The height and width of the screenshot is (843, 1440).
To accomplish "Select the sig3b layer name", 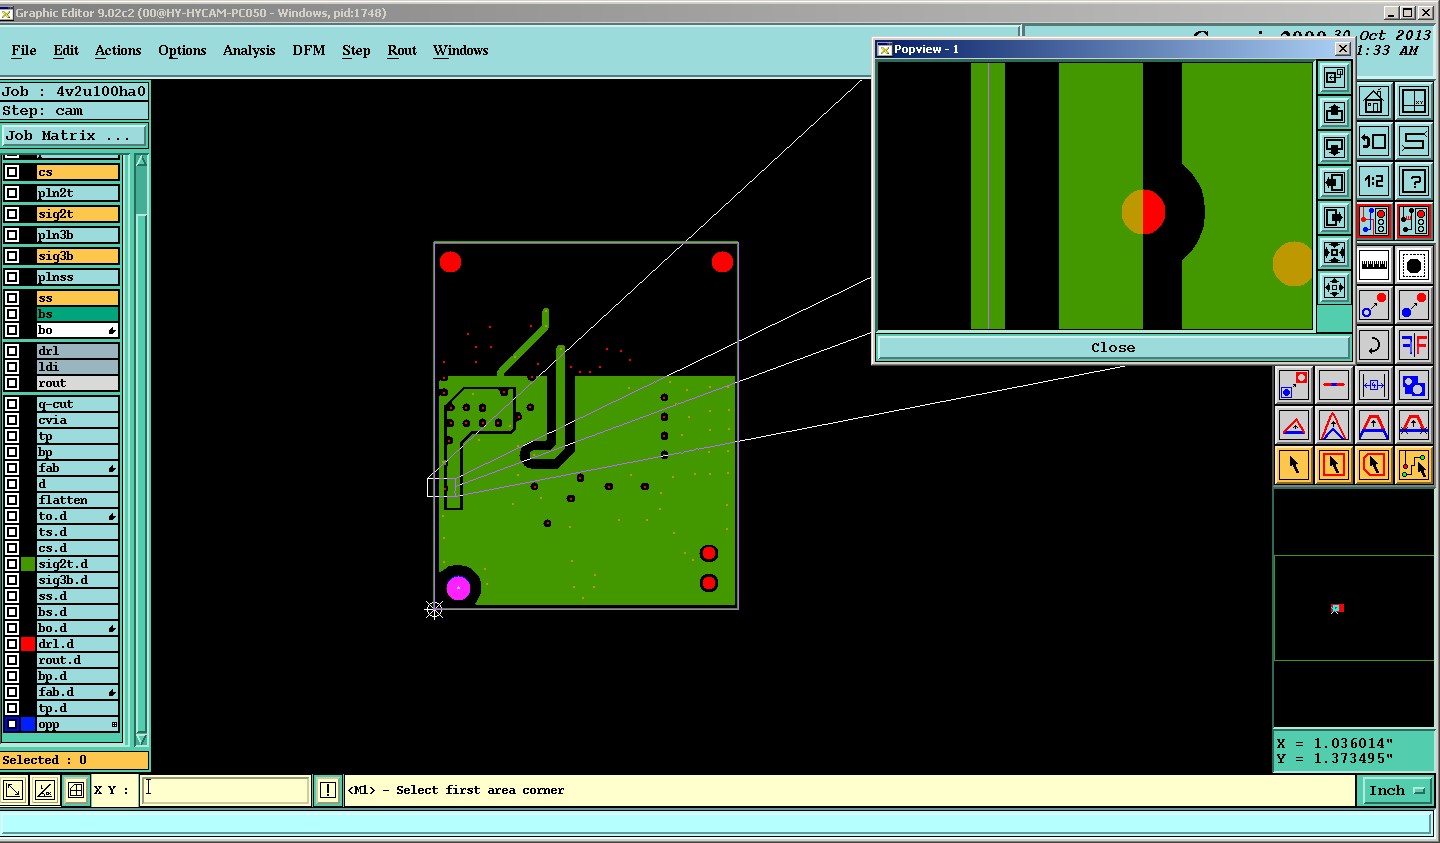I will pos(78,256).
